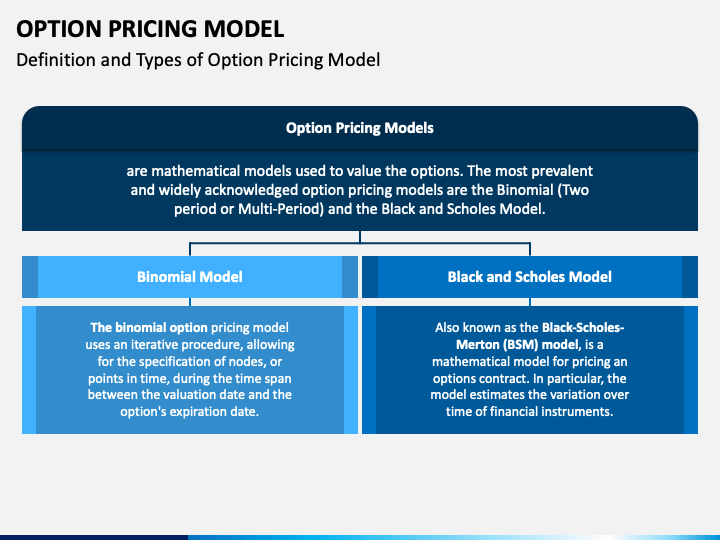
Task: Click right blue strip of BSM description box
Action: pos(691,370)
